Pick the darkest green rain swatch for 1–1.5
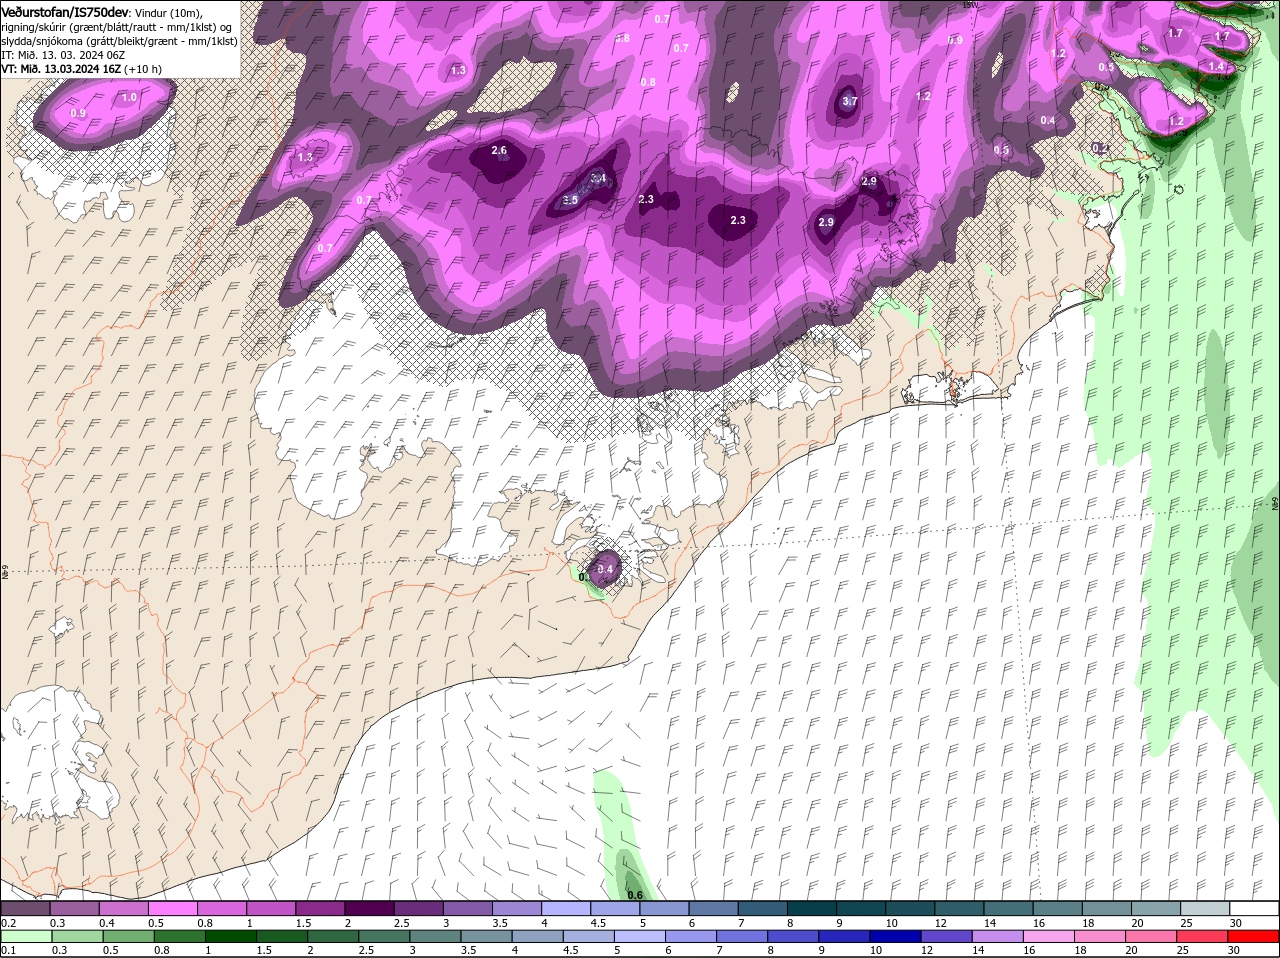This screenshot has height=958, width=1280. 232,937
